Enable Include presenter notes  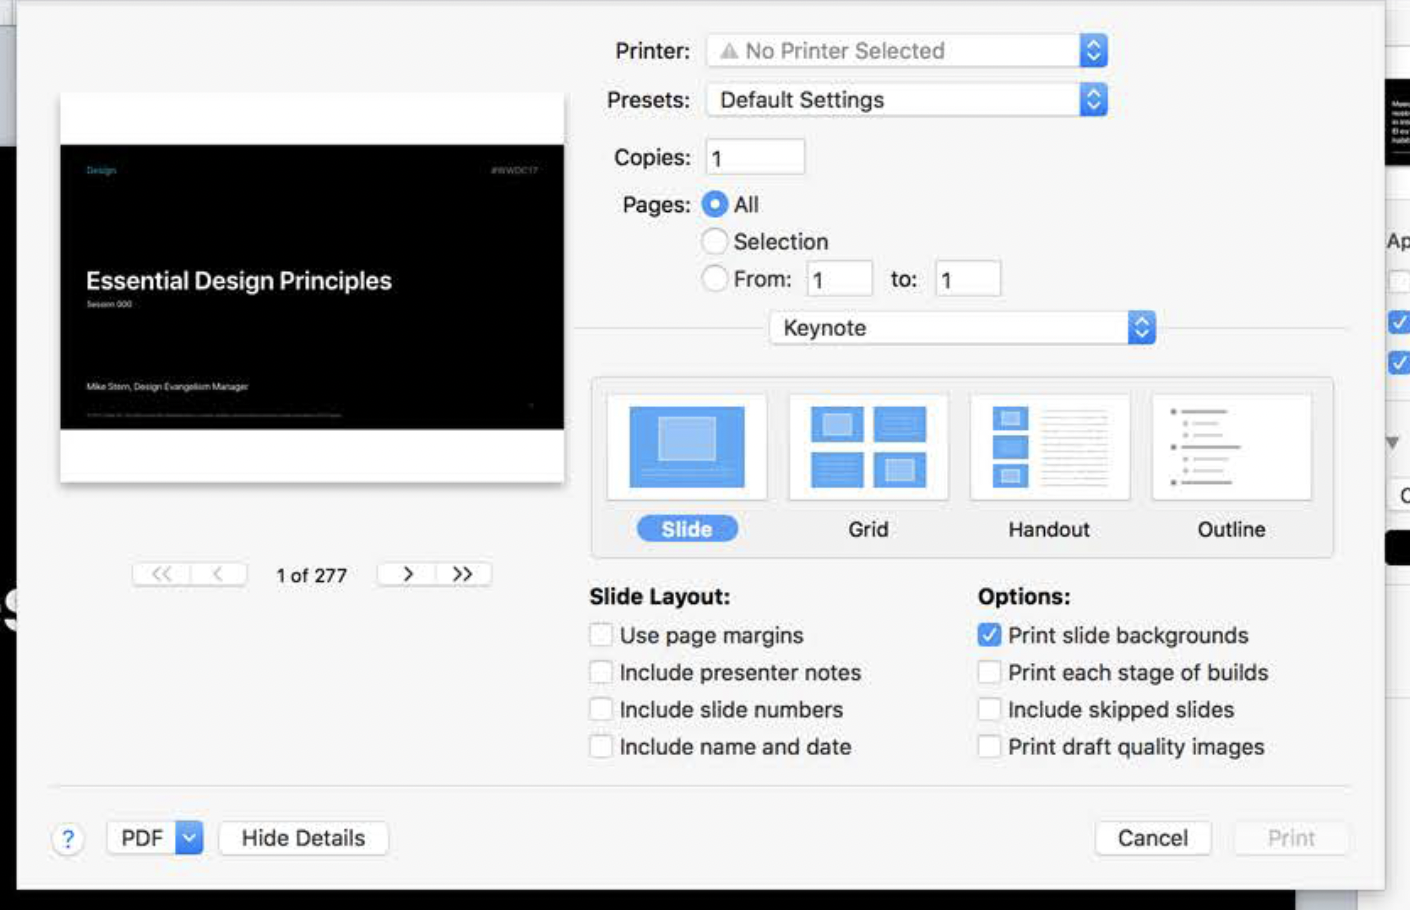601,672
